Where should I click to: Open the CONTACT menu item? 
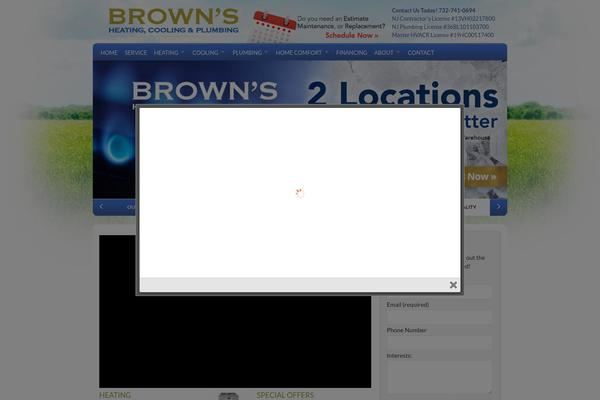(421, 52)
